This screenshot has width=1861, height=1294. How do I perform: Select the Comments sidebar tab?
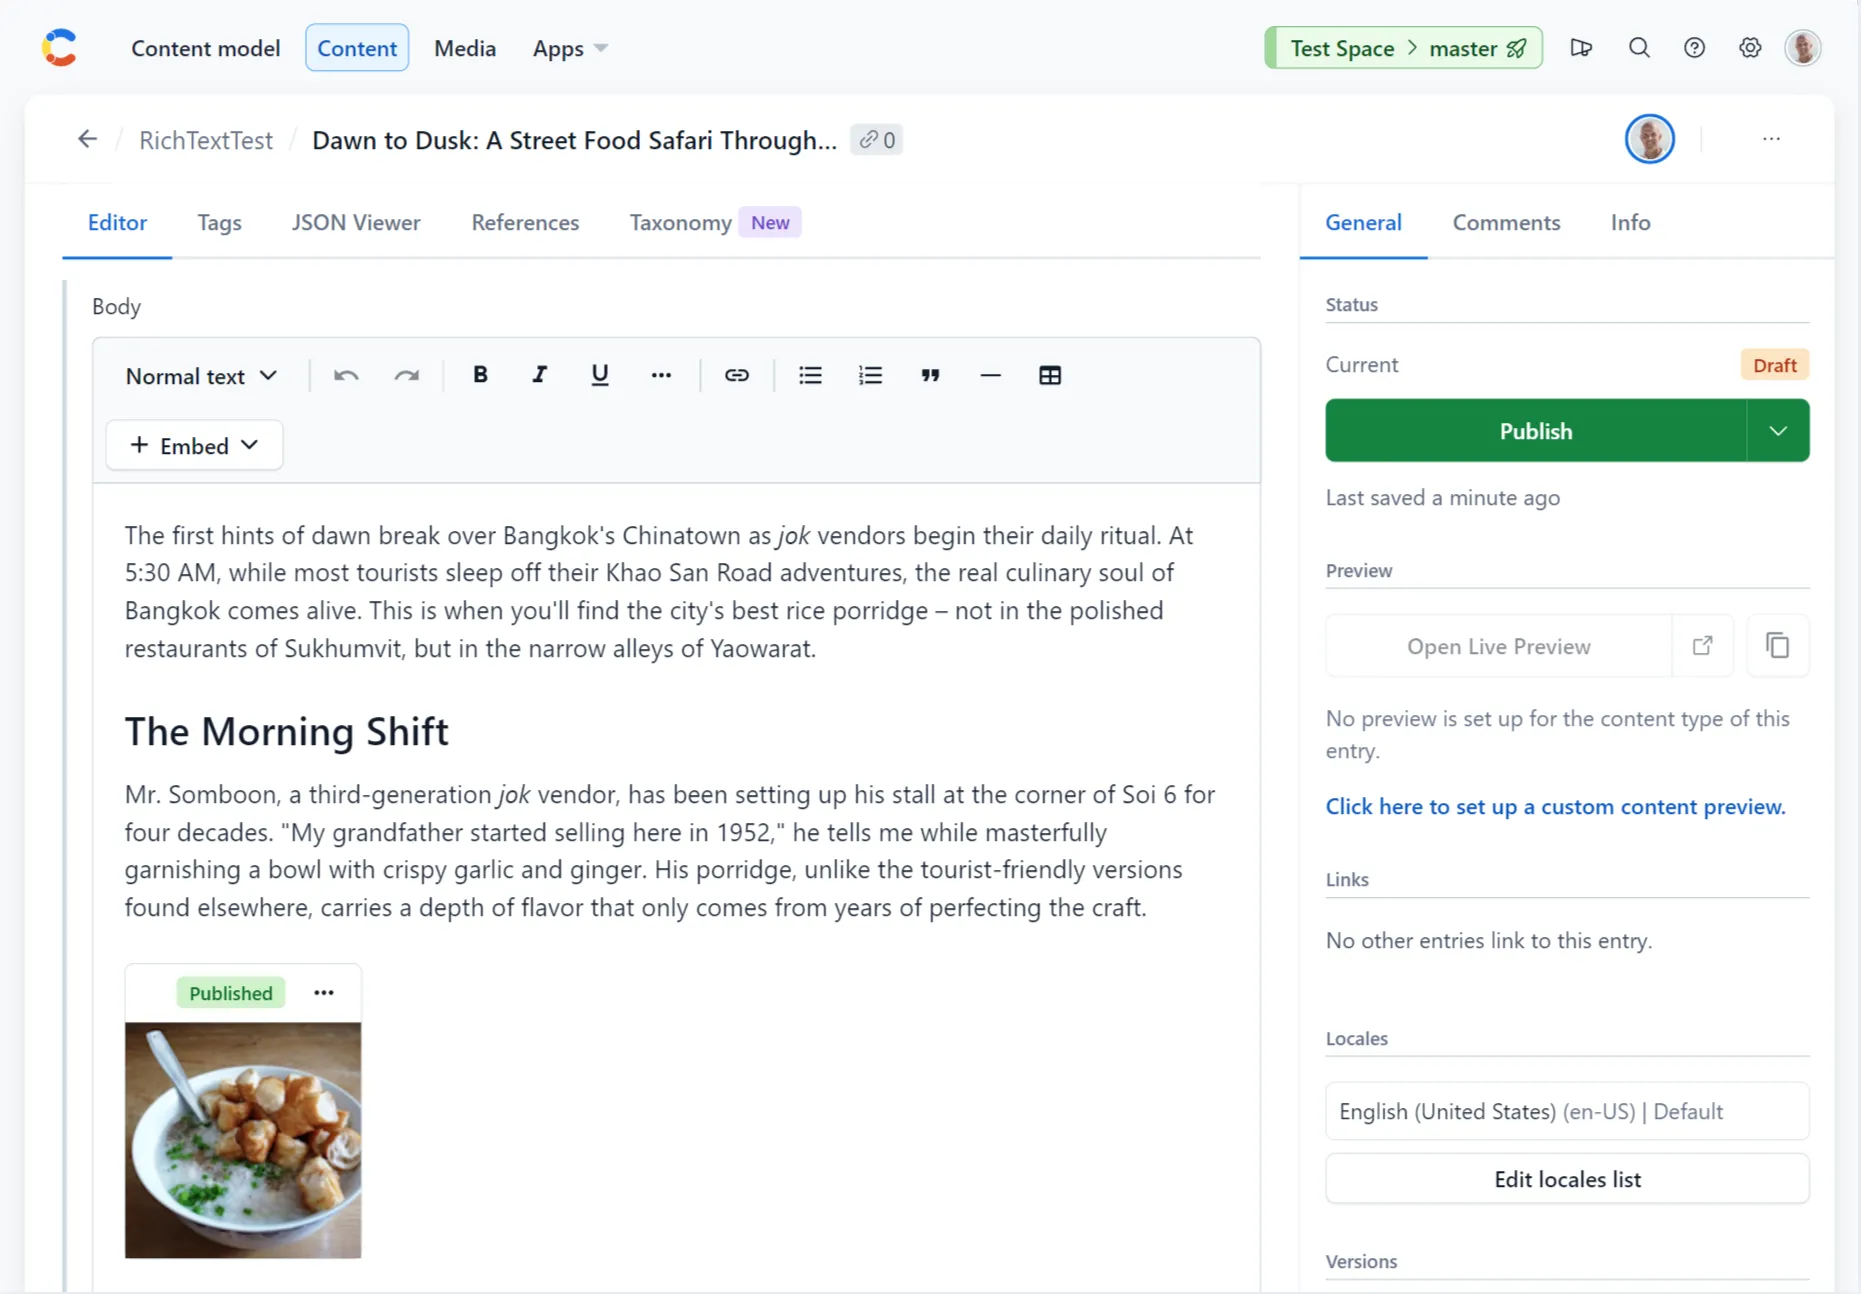pyautogui.click(x=1506, y=223)
